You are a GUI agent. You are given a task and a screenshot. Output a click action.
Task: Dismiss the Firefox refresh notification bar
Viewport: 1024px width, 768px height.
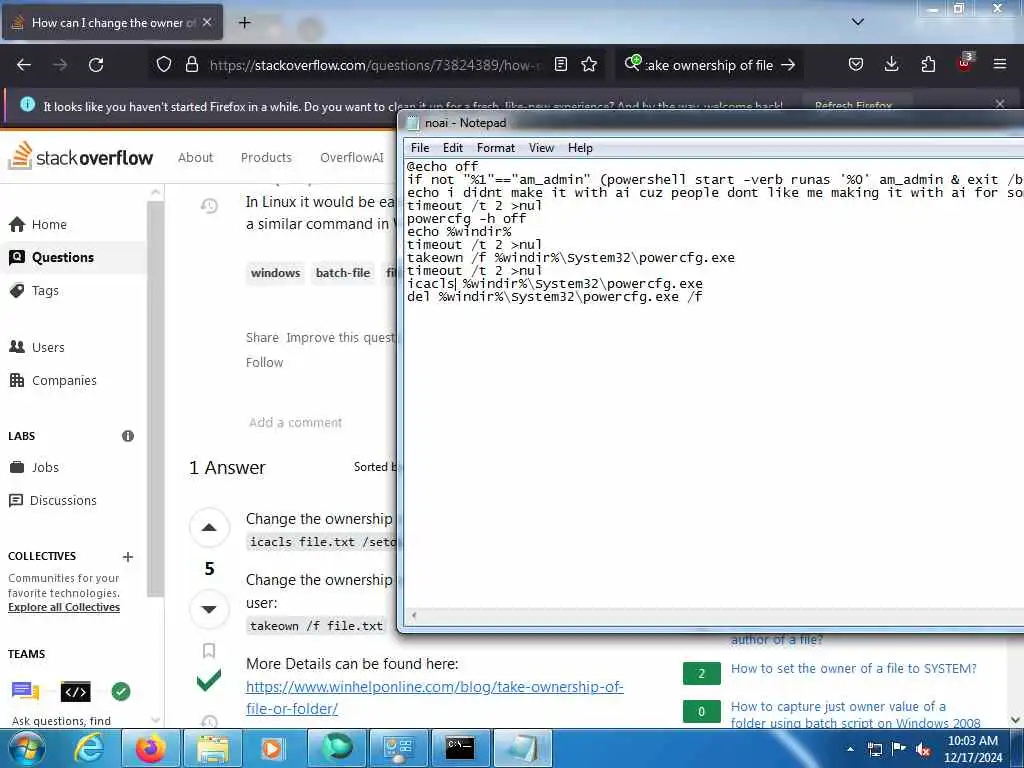click(1000, 104)
